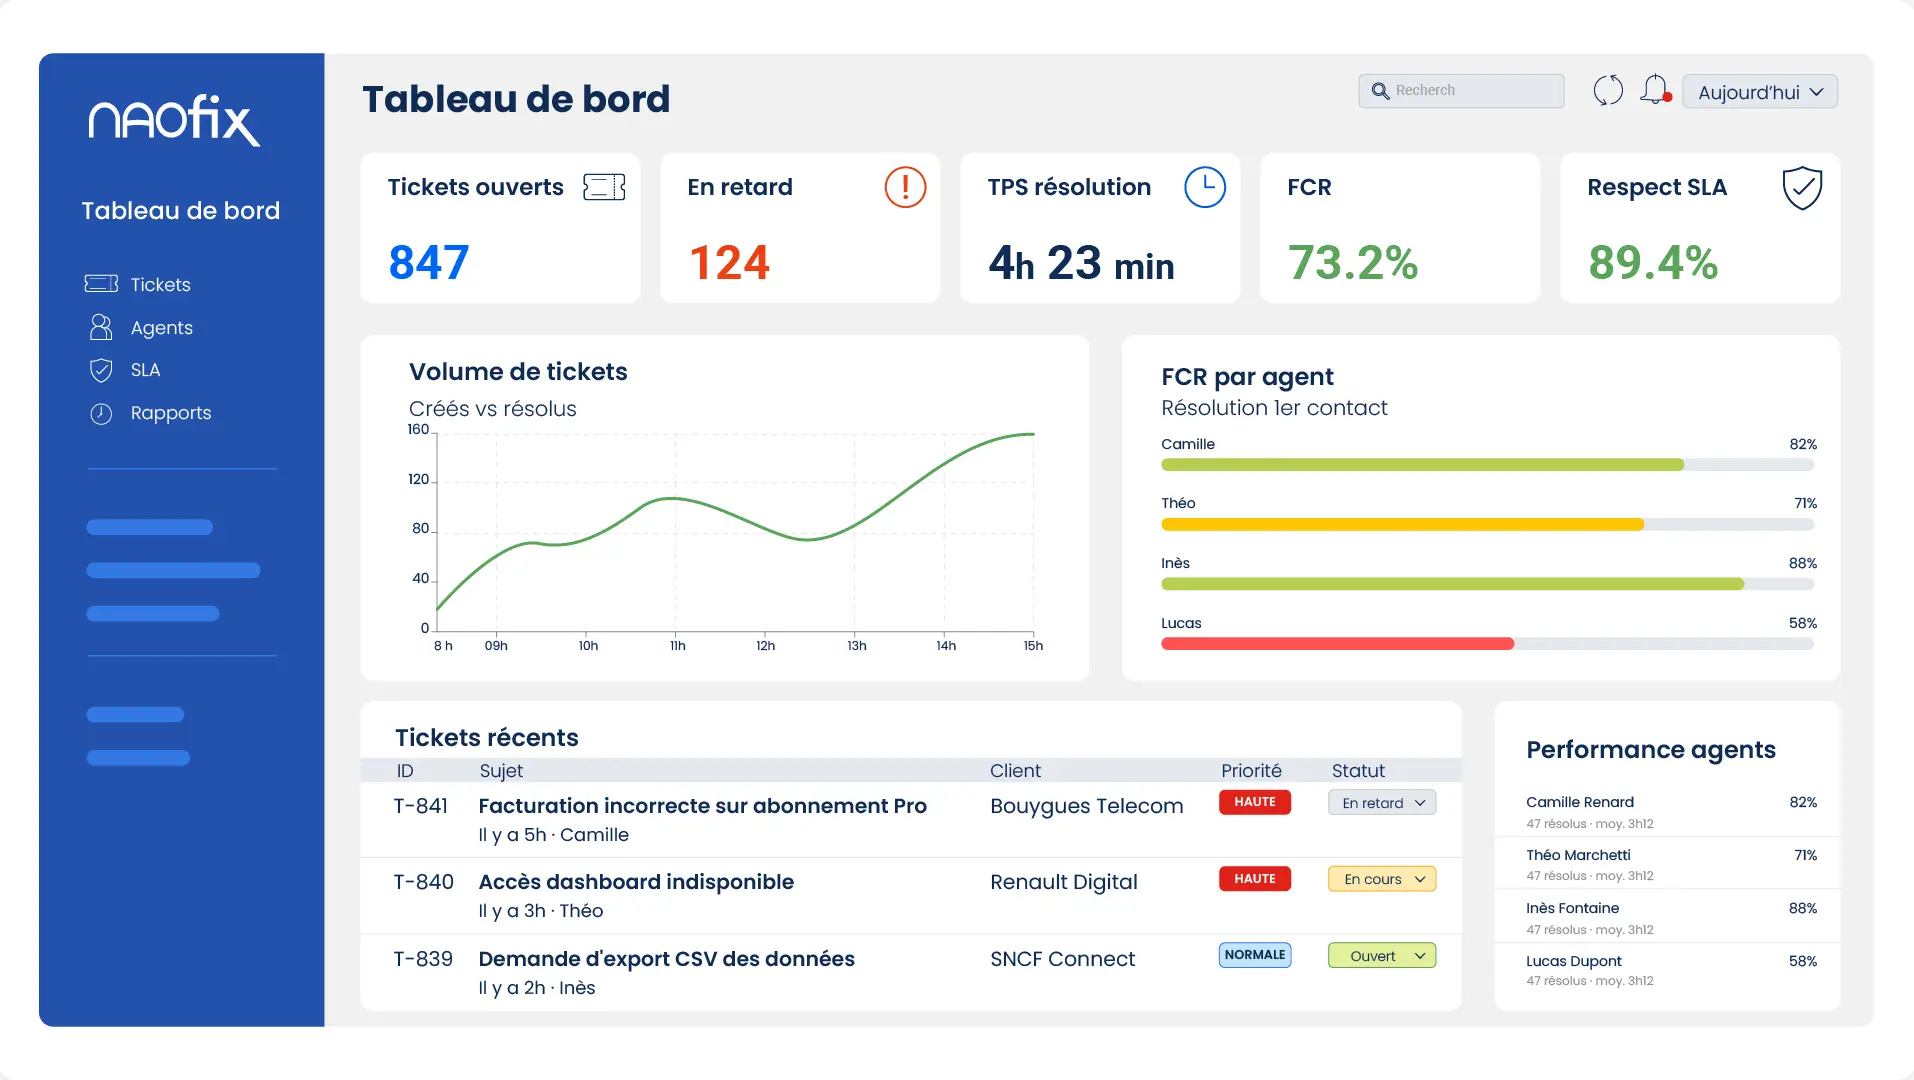The width and height of the screenshot is (1914, 1080).
Task: Open the En retard status dropdown for T-841
Action: [1382, 803]
